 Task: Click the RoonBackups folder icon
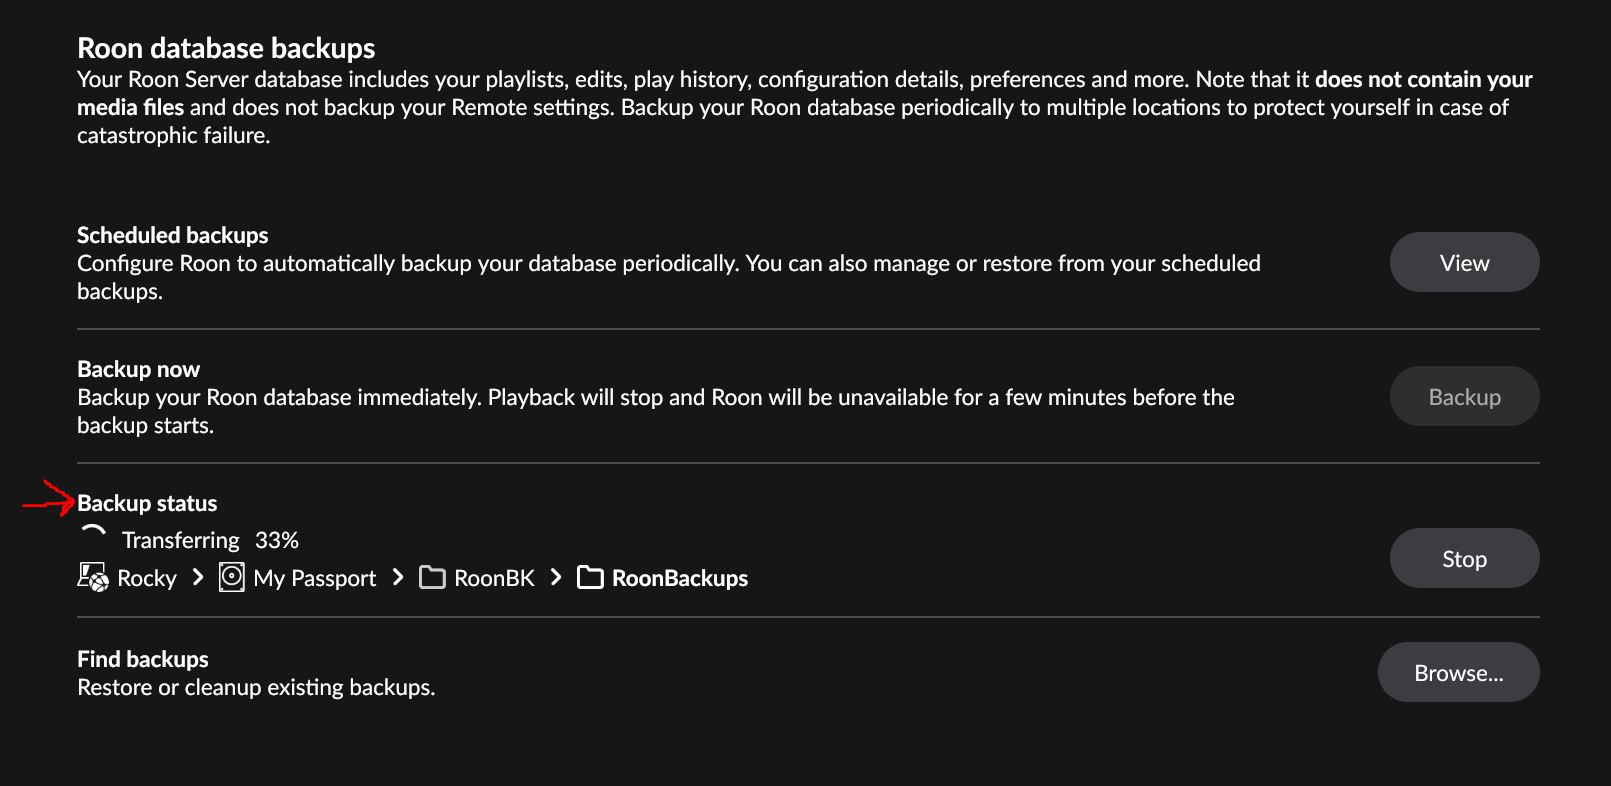pyautogui.click(x=590, y=577)
